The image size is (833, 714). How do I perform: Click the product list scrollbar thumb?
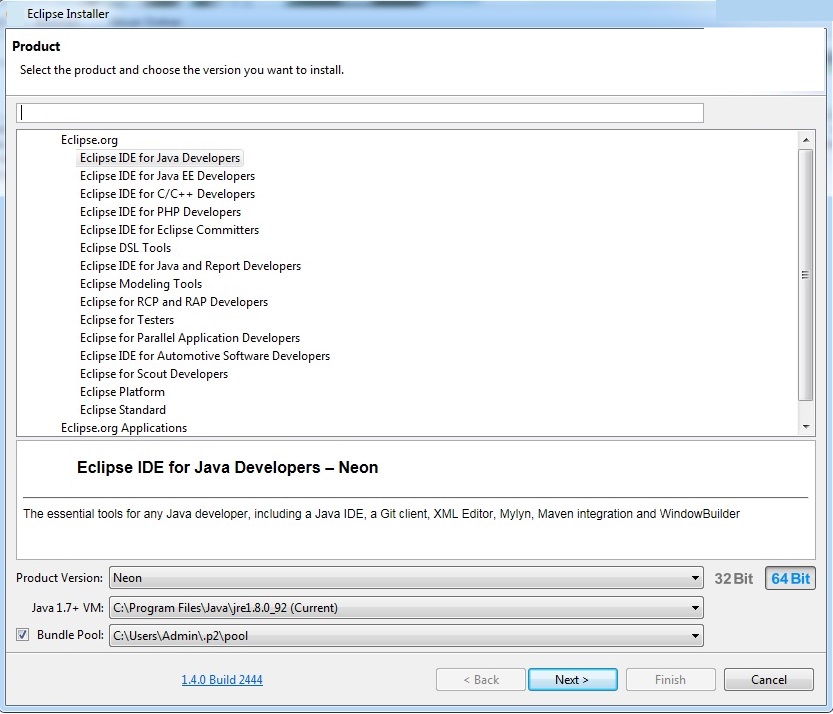(806, 275)
